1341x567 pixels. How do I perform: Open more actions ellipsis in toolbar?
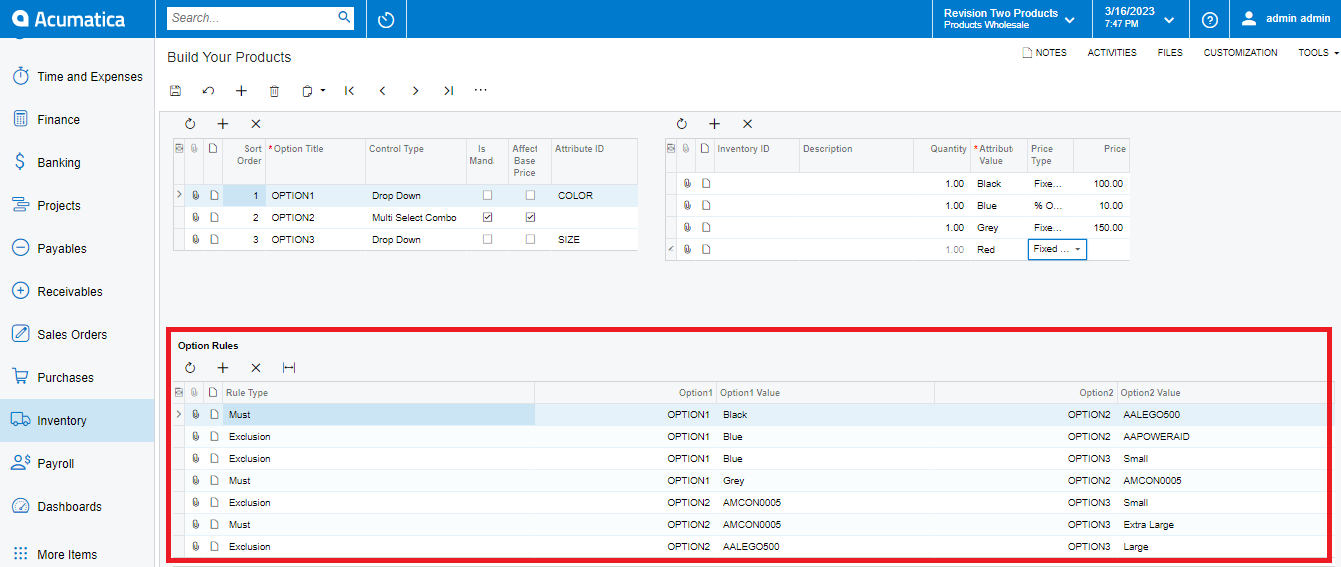click(481, 91)
